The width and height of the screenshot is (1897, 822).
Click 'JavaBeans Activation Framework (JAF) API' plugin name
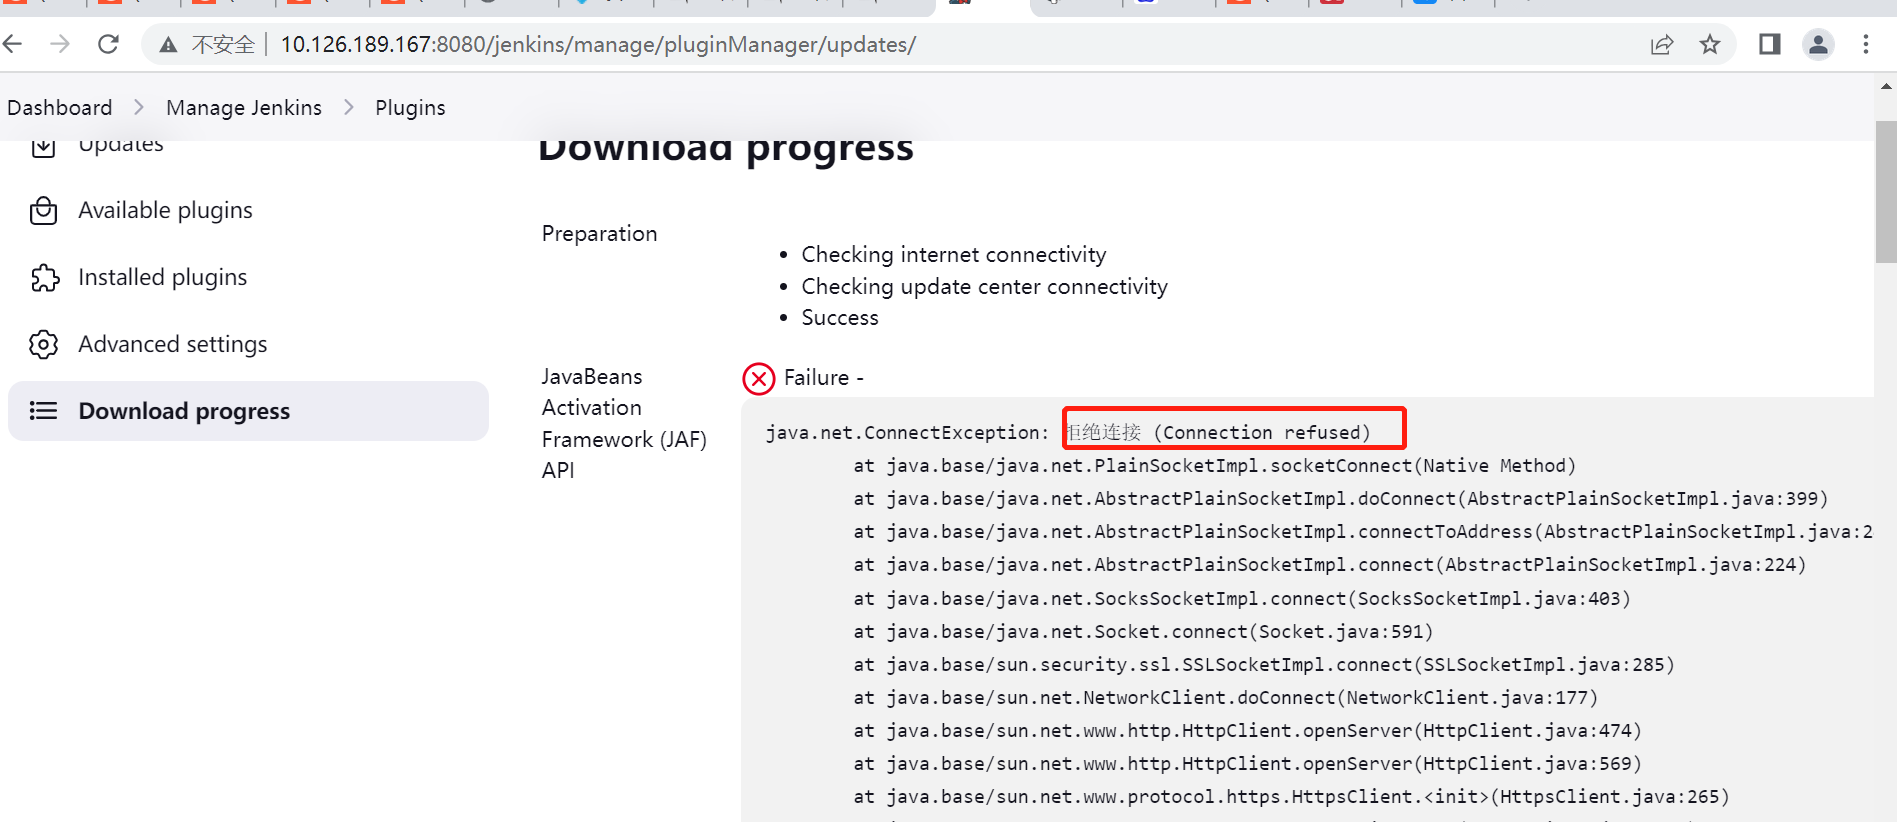point(624,423)
